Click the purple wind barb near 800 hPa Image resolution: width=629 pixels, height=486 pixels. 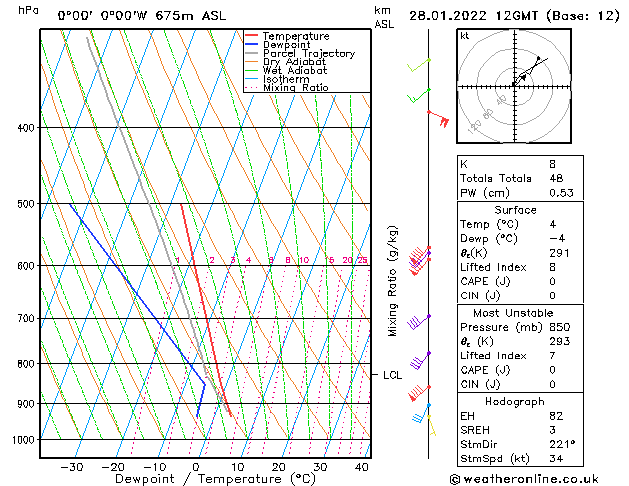[x=420, y=360]
